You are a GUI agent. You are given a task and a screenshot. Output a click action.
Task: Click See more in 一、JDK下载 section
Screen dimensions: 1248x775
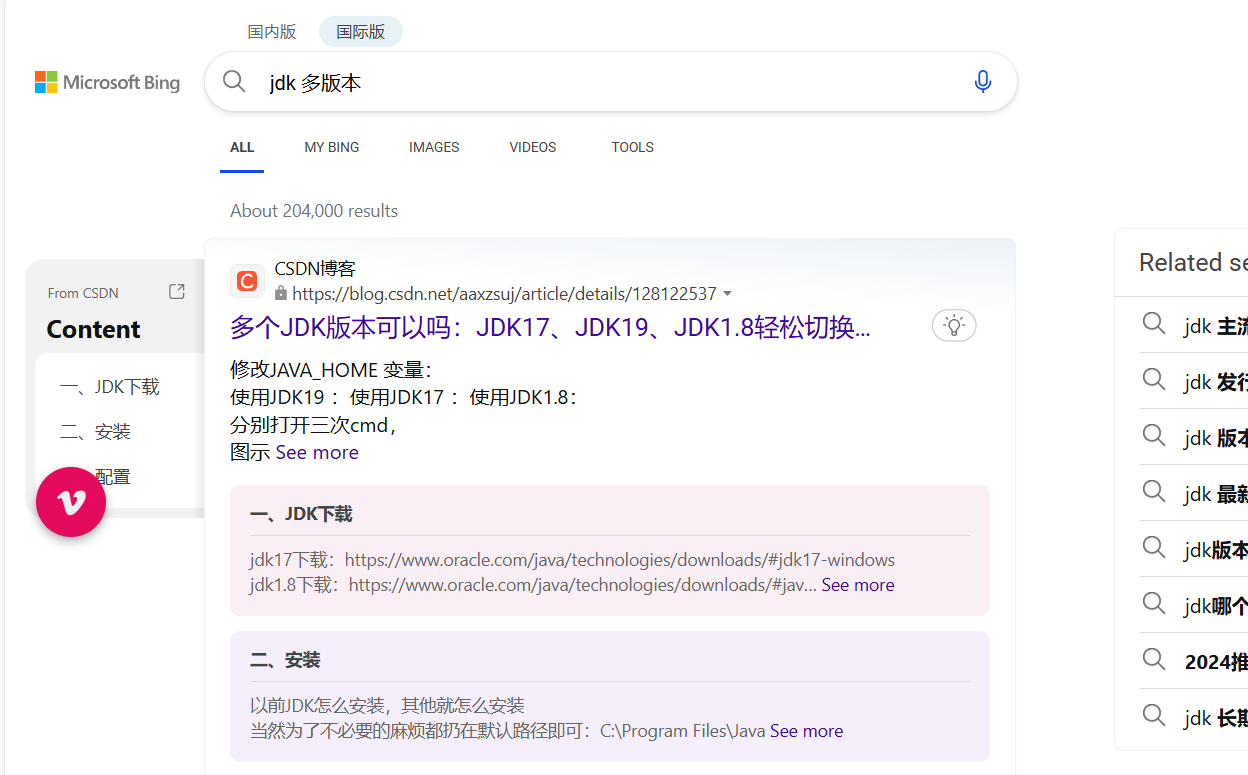[x=858, y=585]
